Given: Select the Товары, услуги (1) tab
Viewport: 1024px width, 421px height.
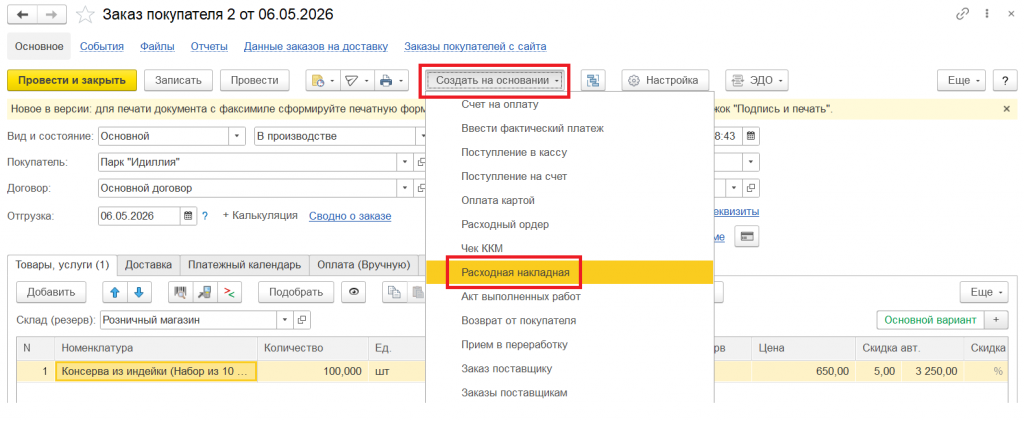Looking at the screenshot, I should point(62,265).
